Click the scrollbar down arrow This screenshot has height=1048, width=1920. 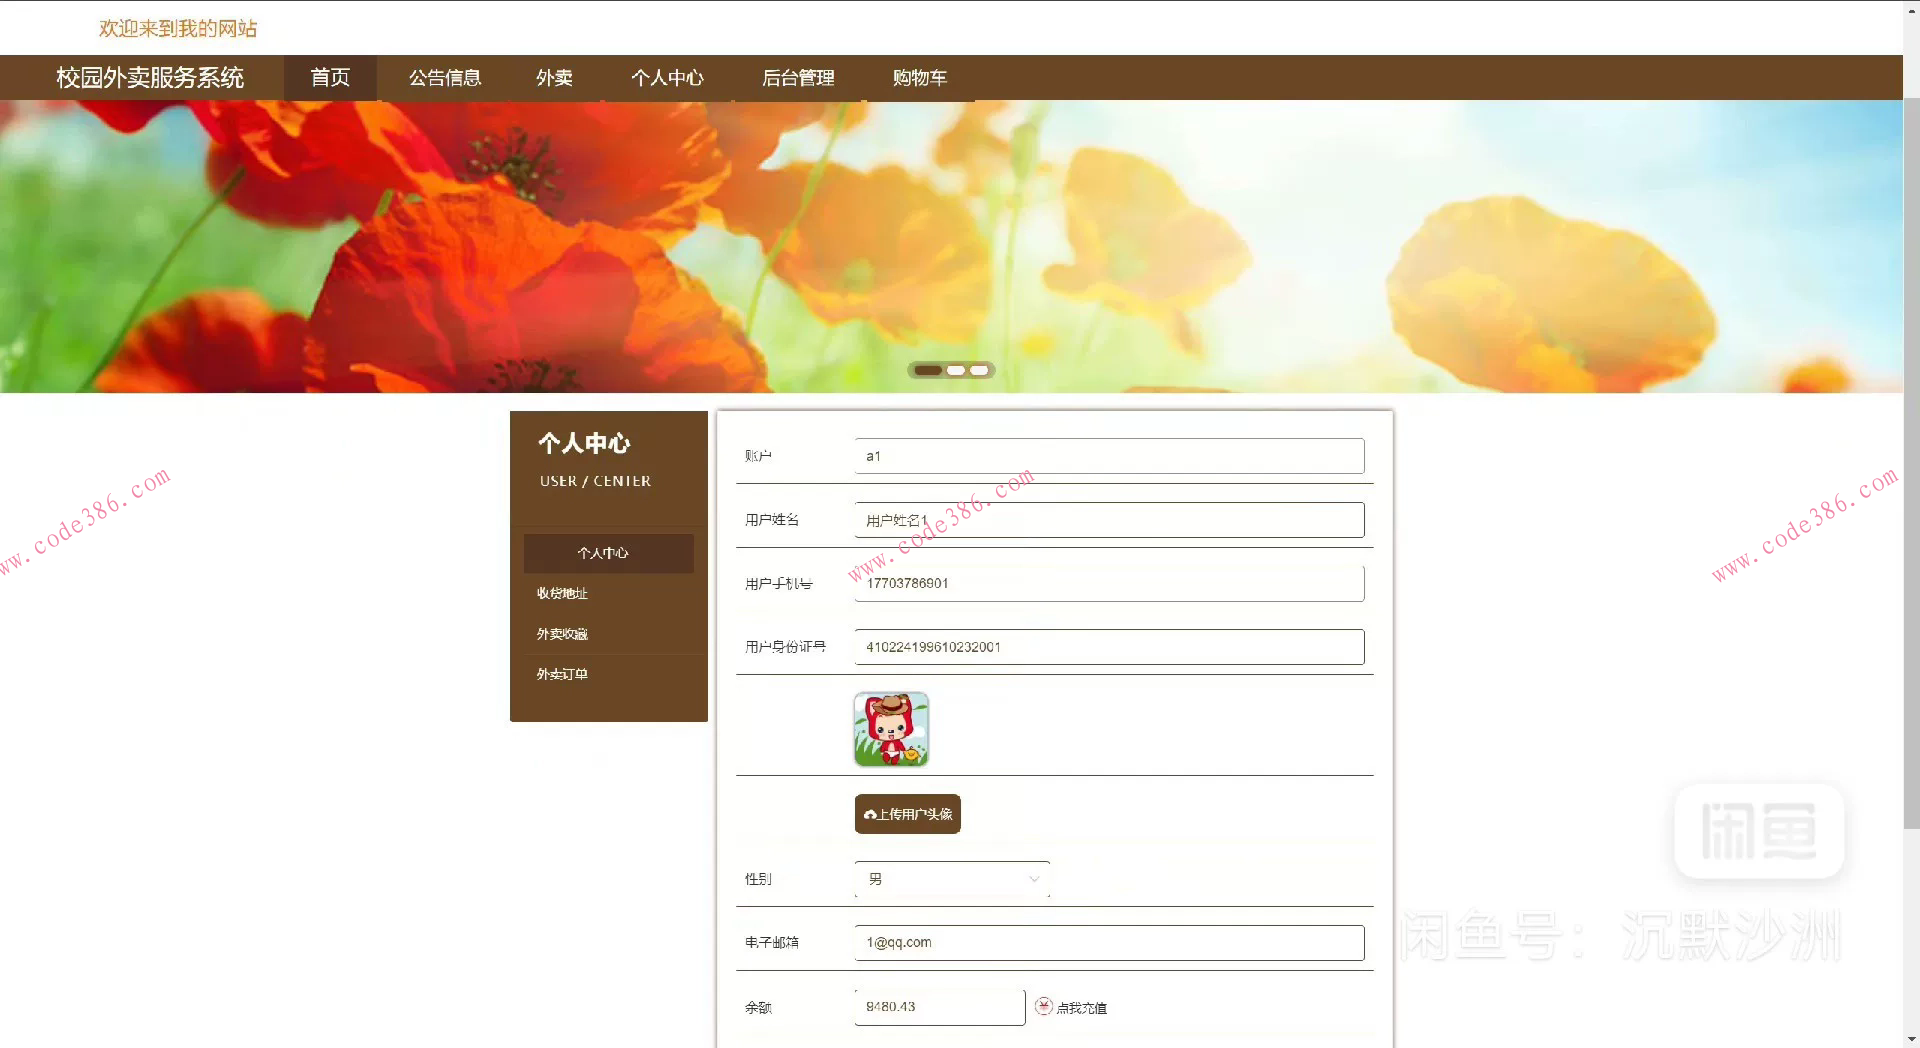1911,1040
